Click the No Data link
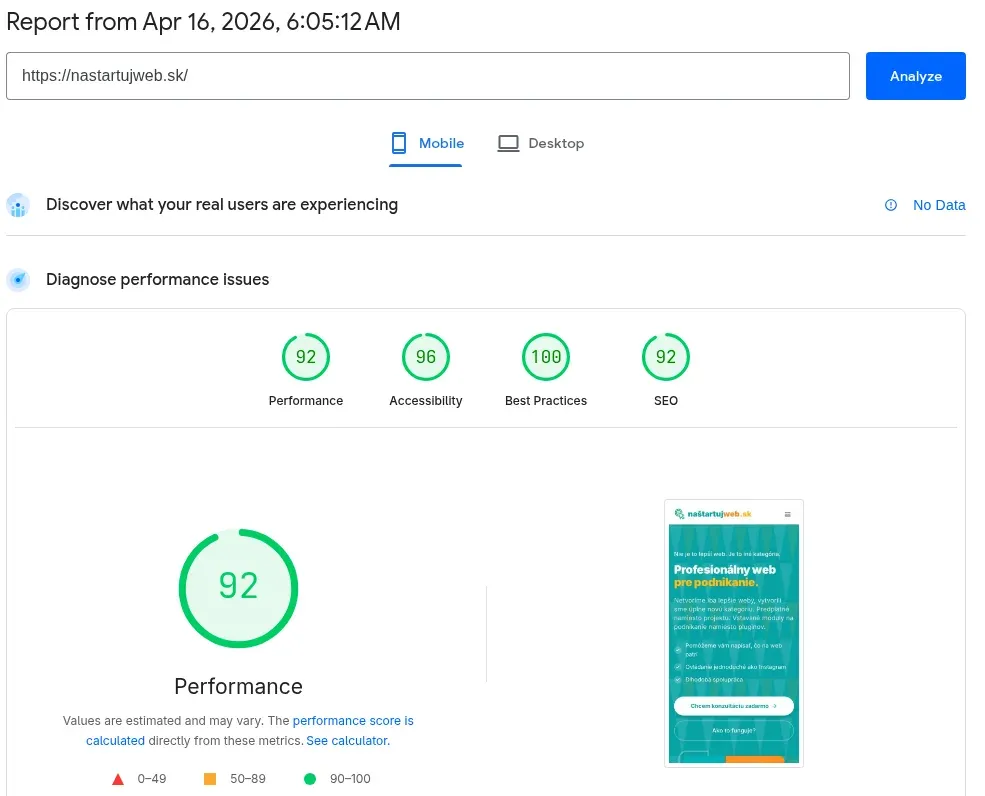985x796 pixels. (939, 205)
